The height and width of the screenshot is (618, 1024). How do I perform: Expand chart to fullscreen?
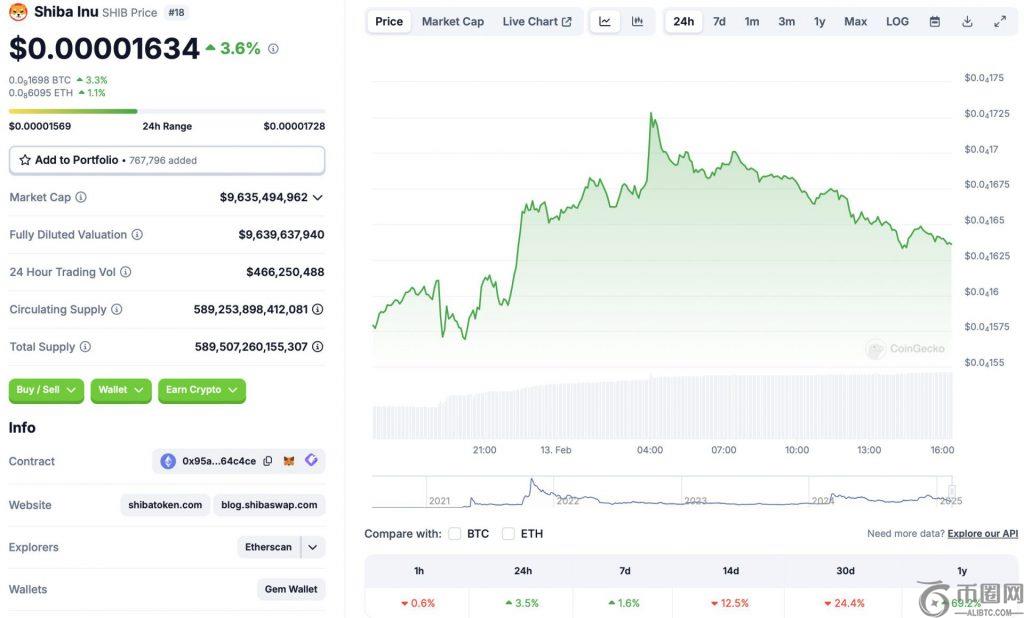tap(1000, 21)
